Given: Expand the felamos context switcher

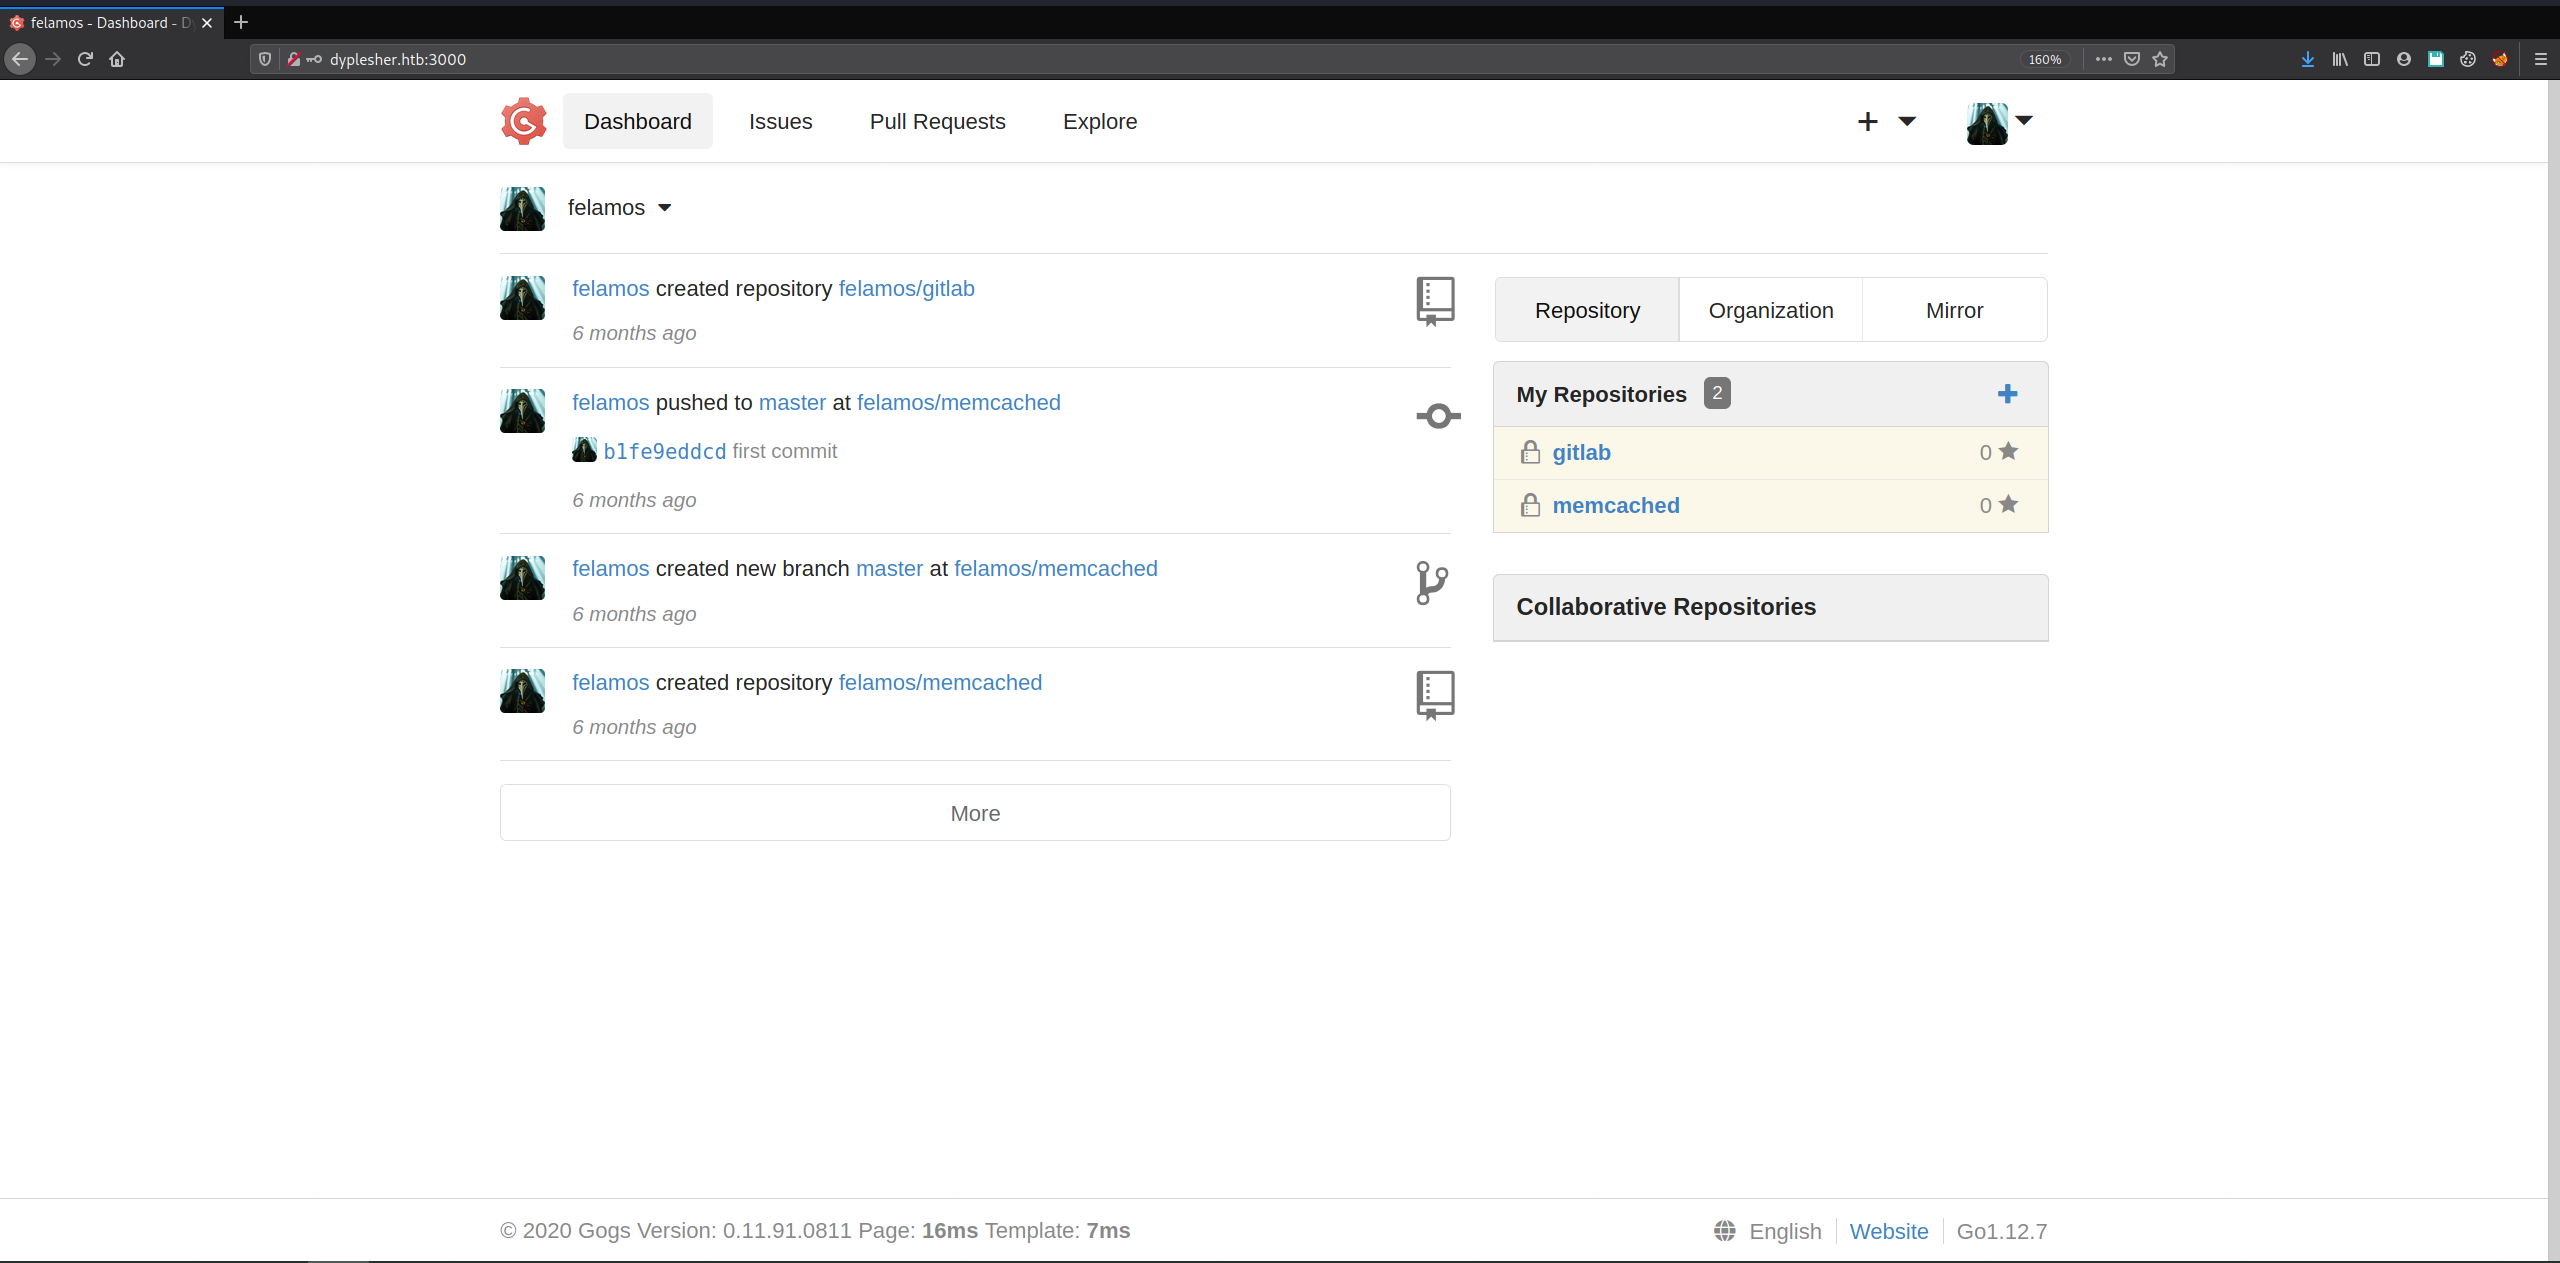Looking at the screenshot, I should [619, 208].
